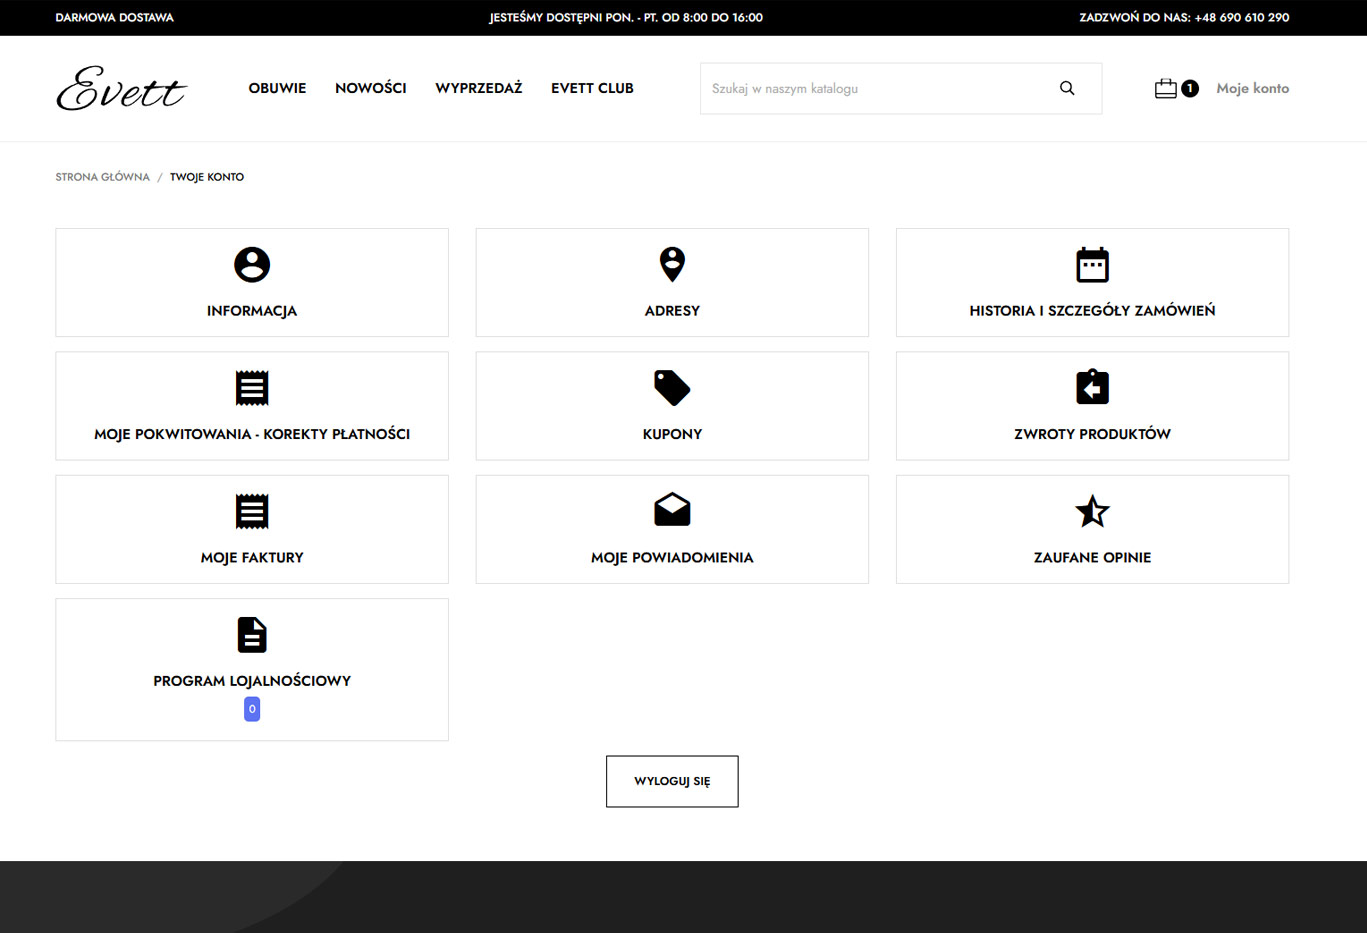Viewport: 1367px width, 933px height.
Task: Click the Evett logo
Action: click(121, 88)
